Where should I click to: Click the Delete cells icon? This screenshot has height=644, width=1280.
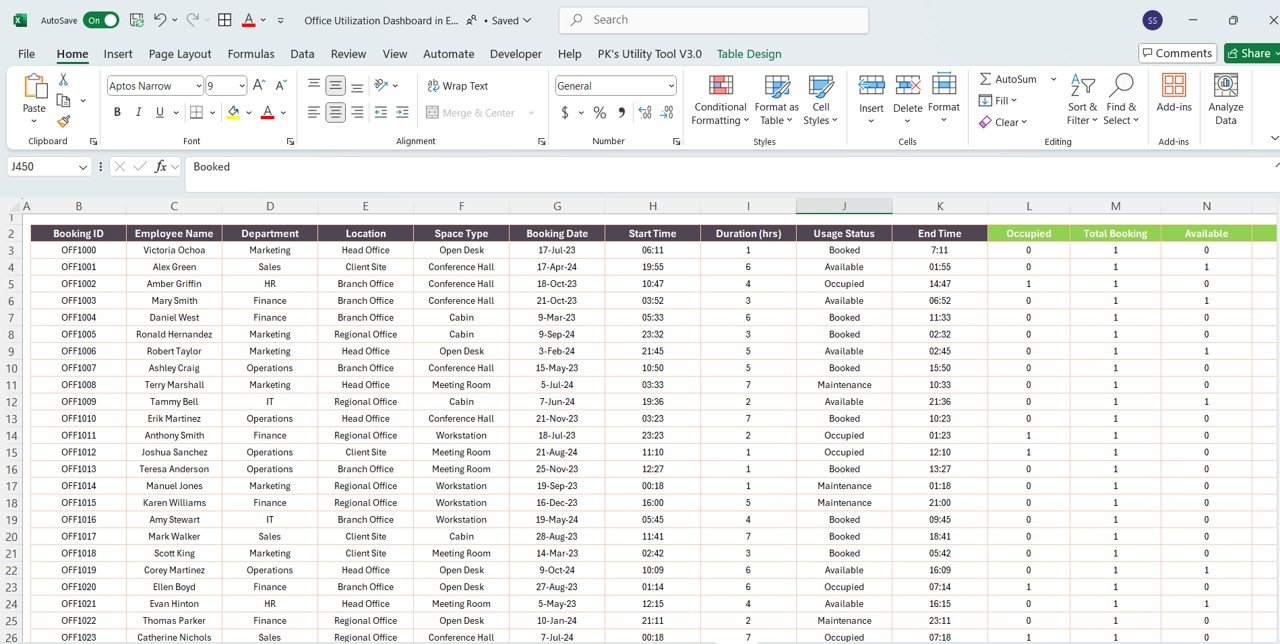[908, 86]
